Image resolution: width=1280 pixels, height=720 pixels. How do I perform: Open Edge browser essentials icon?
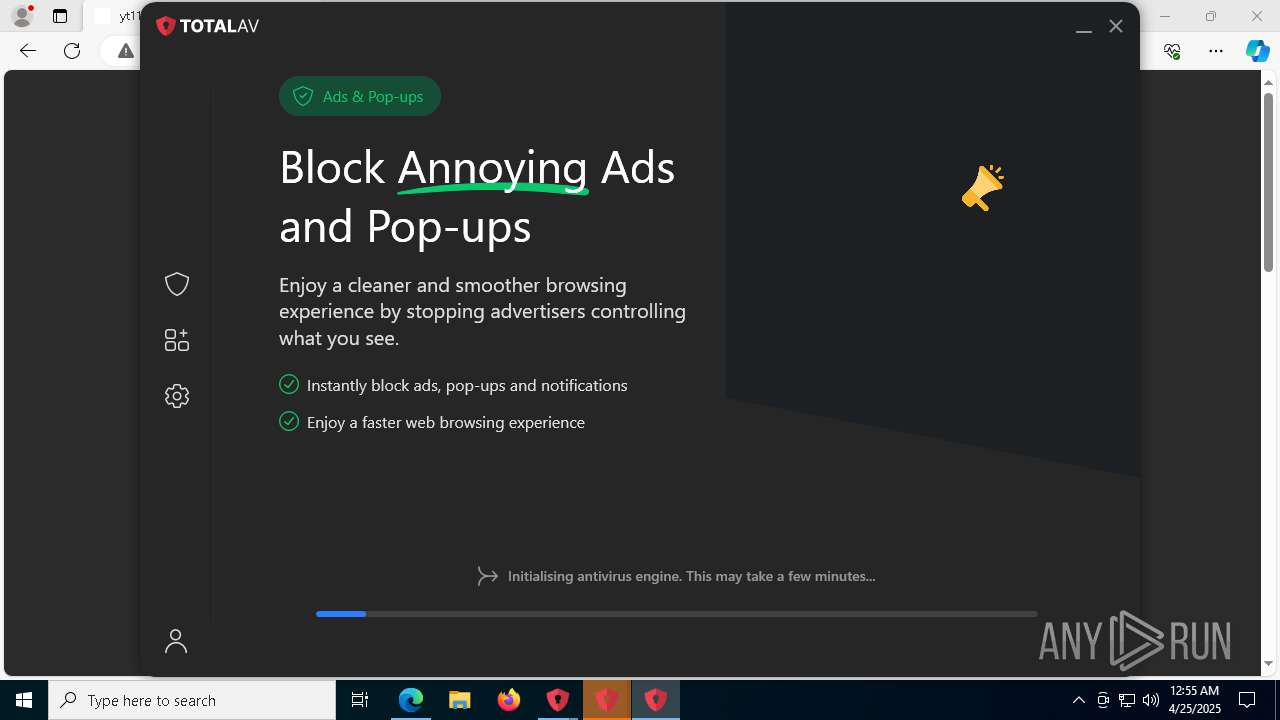1172,51
